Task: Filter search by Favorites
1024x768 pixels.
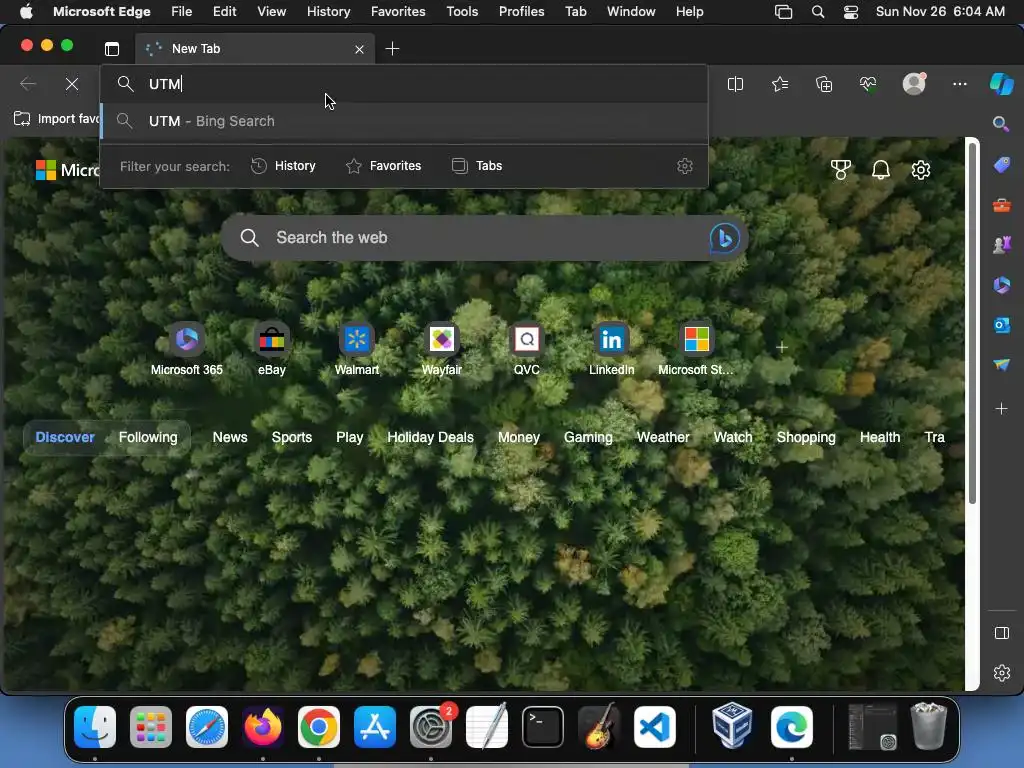Action: (x=383, y=166)
